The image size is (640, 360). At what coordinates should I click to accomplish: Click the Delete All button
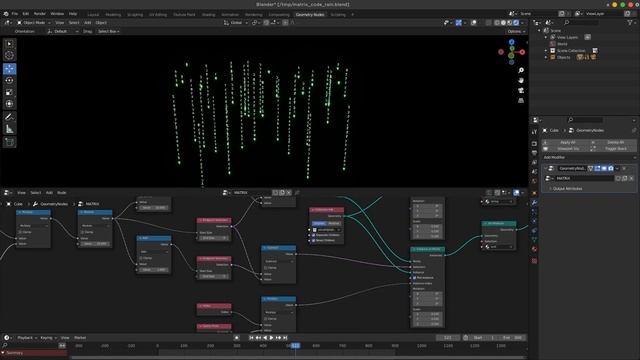point(613,142)
